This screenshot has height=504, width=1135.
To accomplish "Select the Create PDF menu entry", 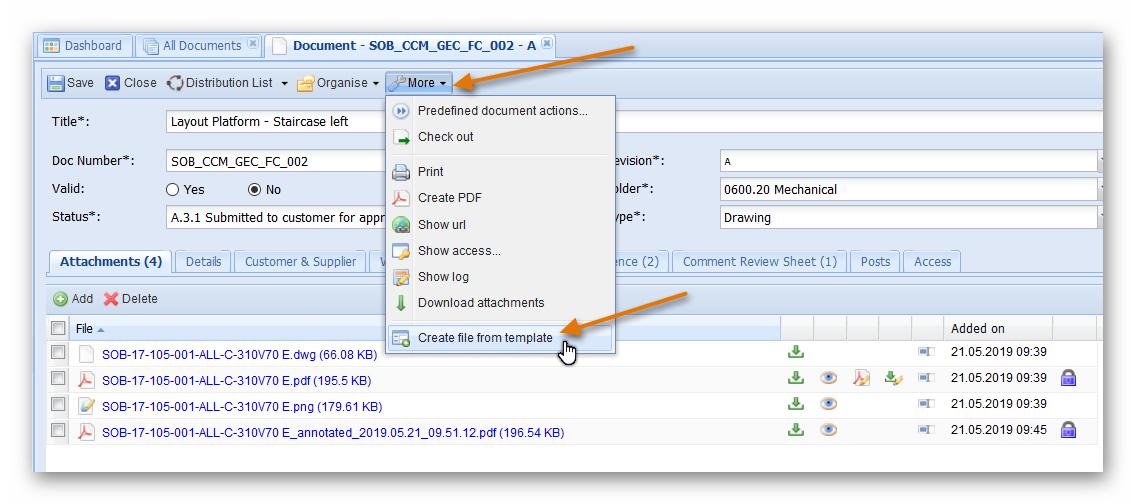I will coord(502,198).
